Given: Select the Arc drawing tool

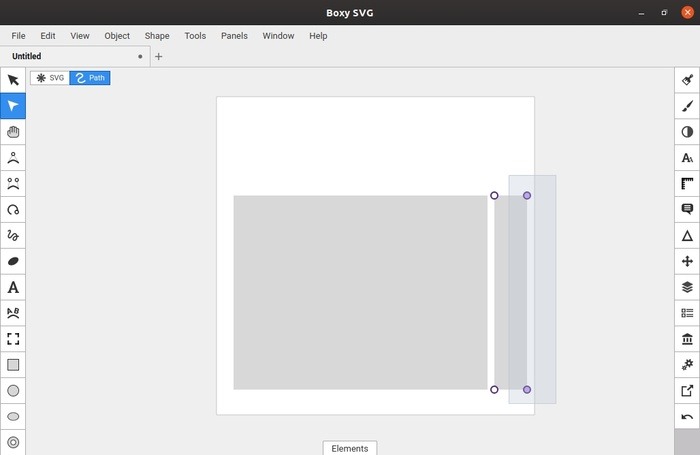Looking at the screenshot, I should point(13,209).
